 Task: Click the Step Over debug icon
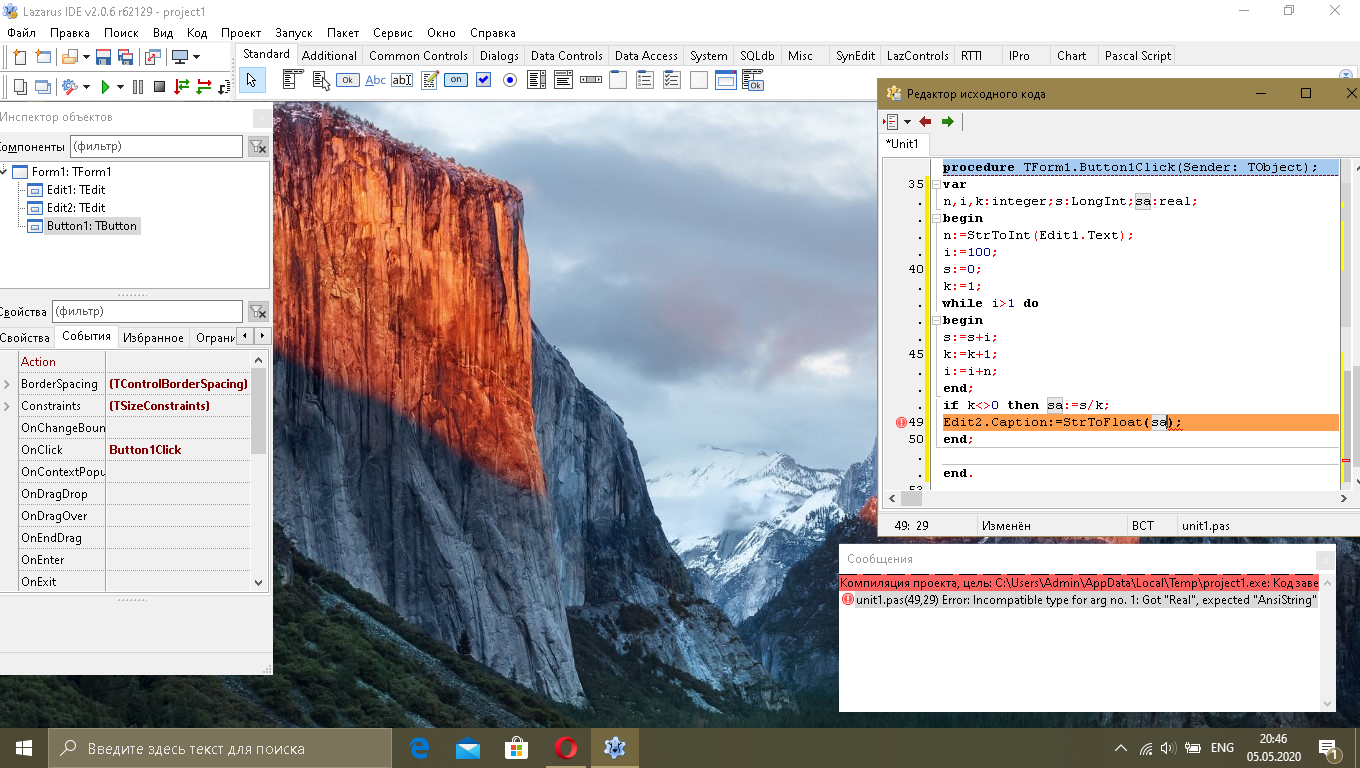coord(204,87)
